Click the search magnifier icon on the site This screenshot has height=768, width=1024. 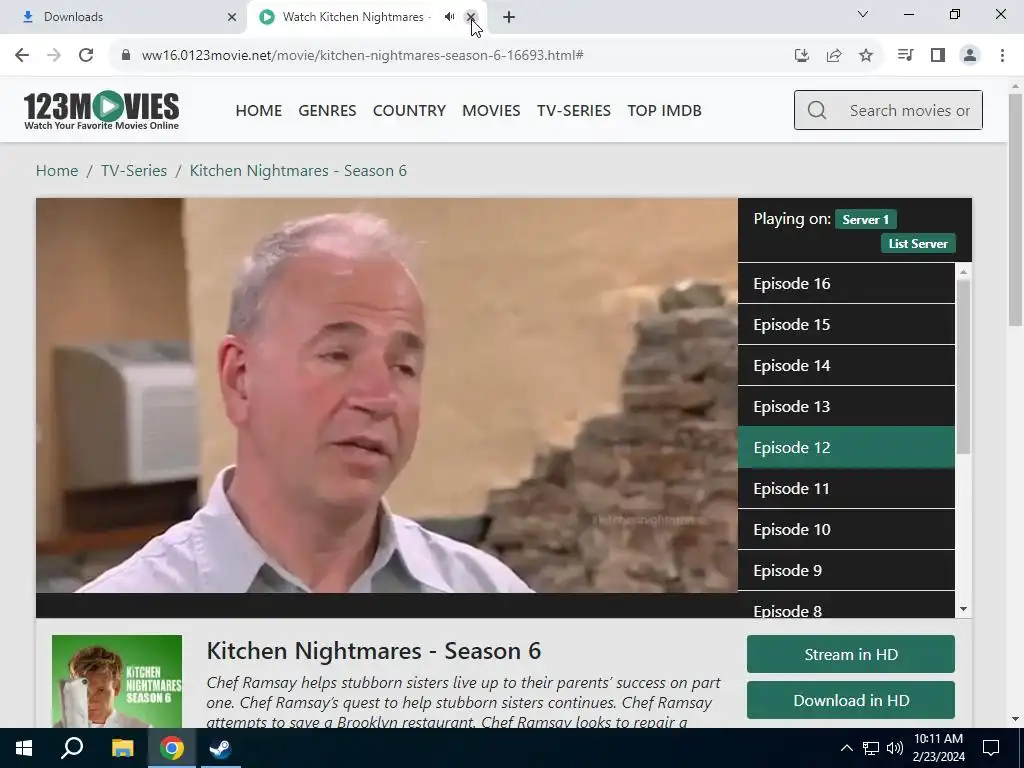(x=816, y=110)
